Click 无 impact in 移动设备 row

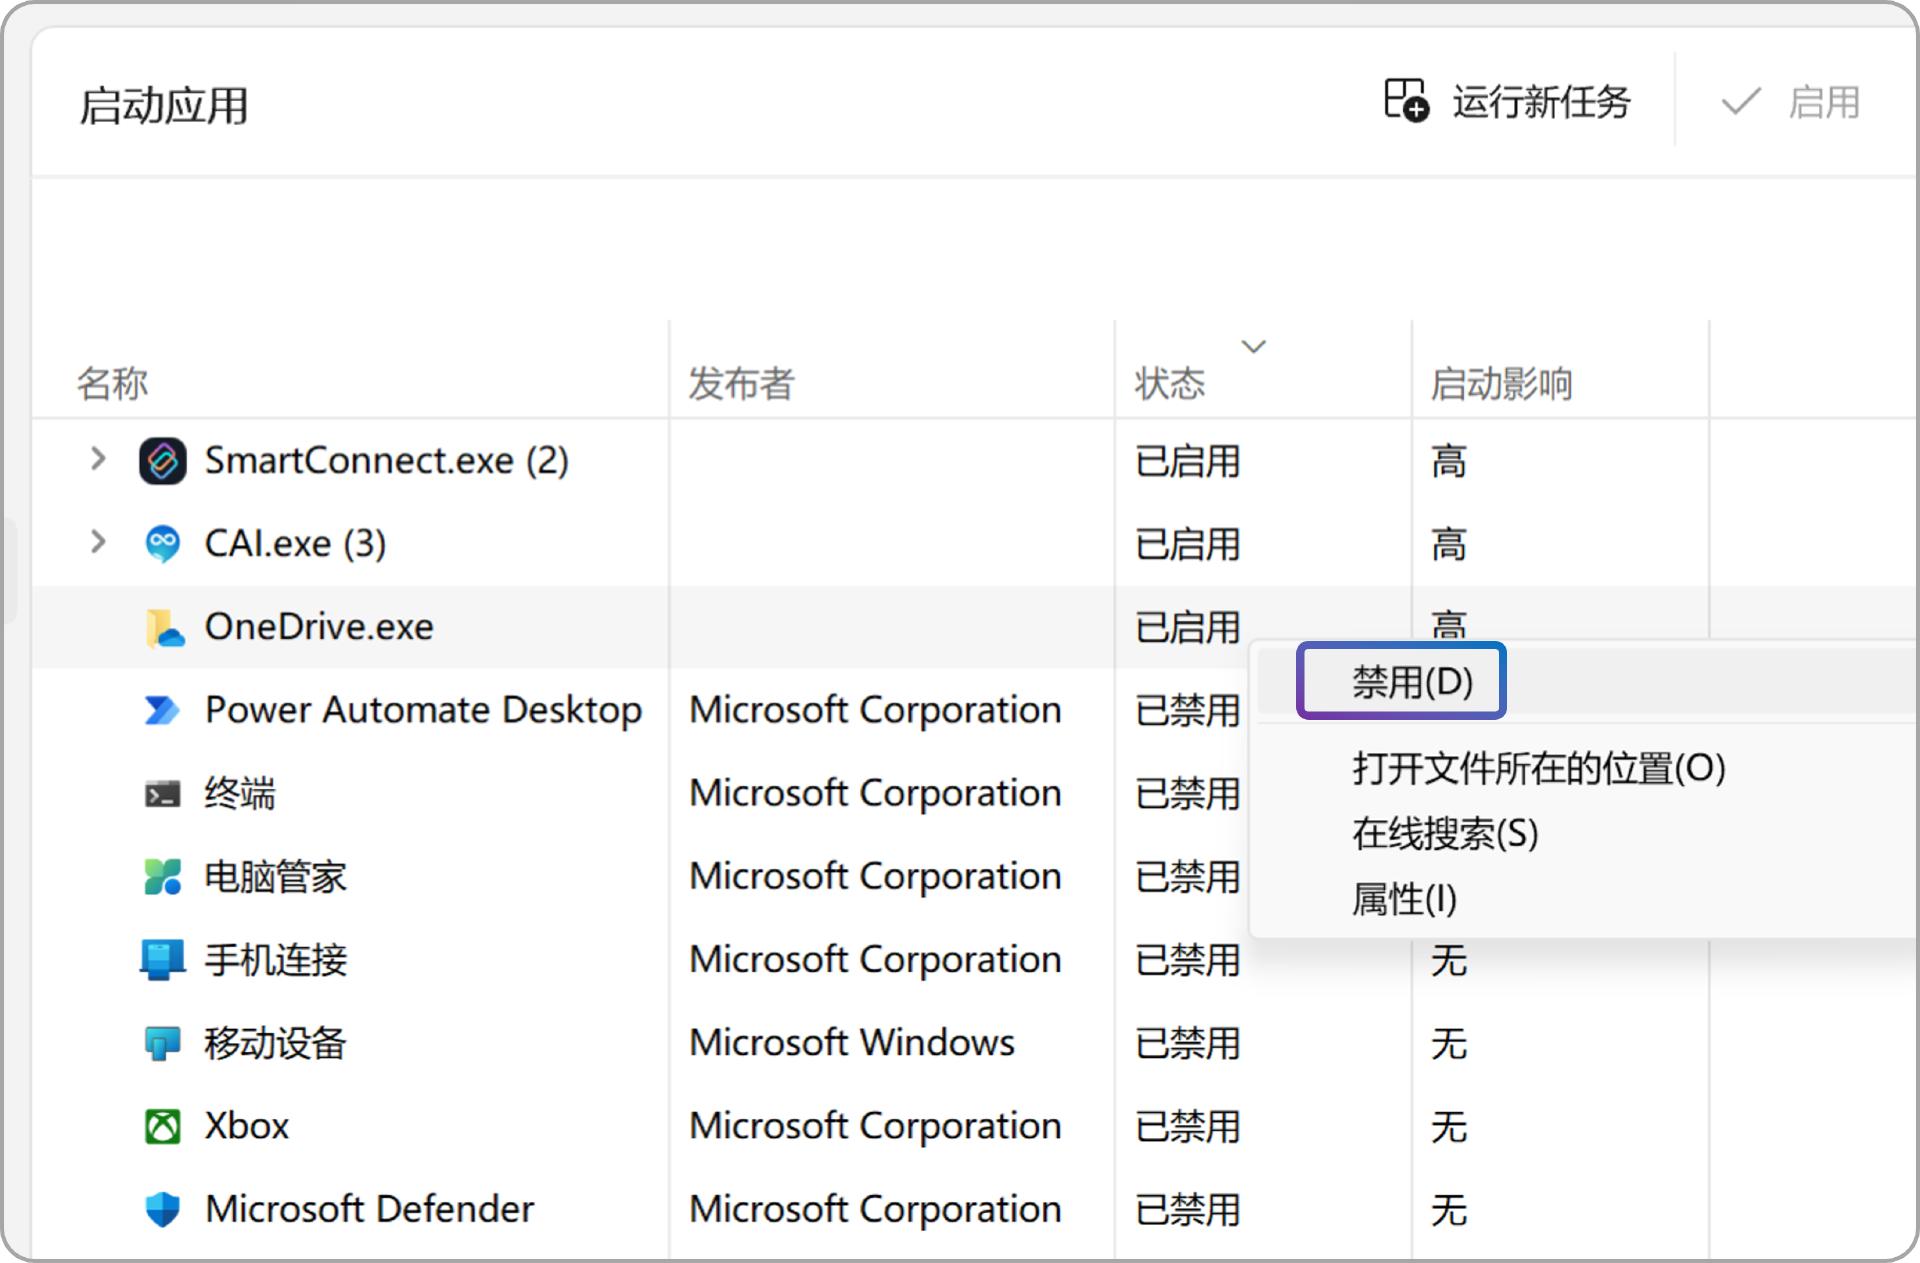pyautogui.click(x=1448, y=1043)
